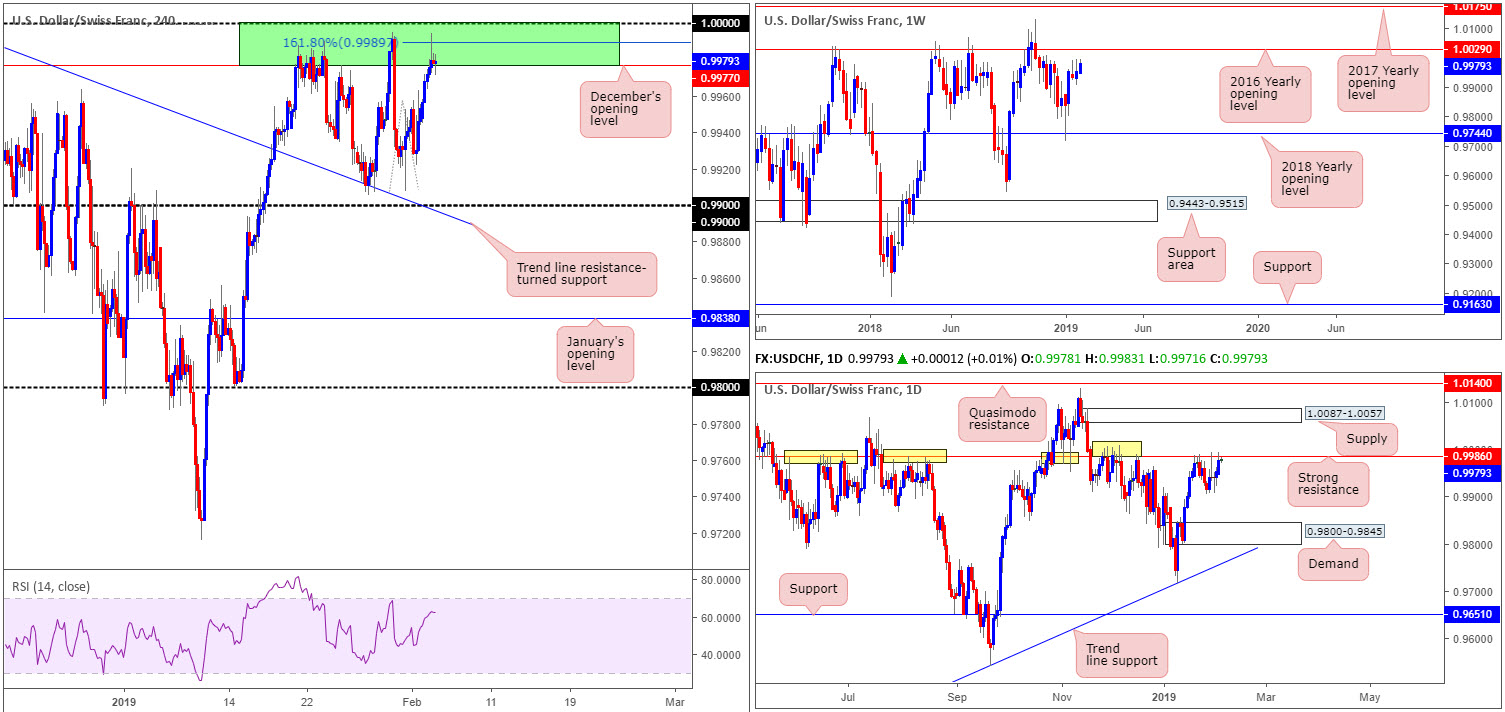Click the blue 0.99793 price tag on the weekly chart
This screenshot has height=712, width=1505.
[1473, 66]
